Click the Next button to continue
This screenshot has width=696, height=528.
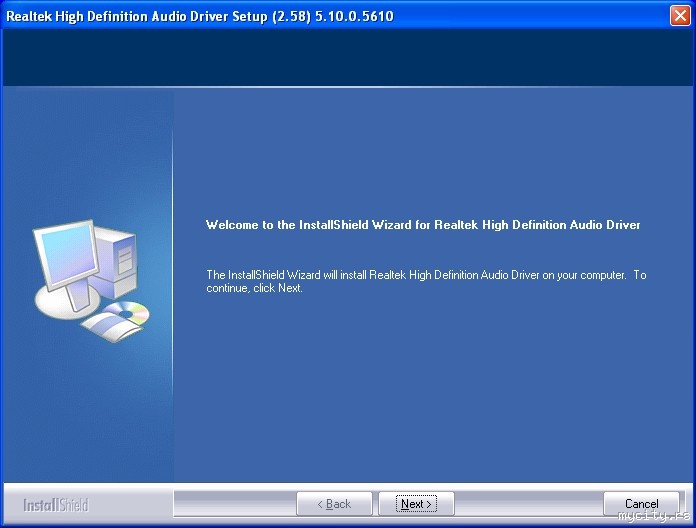pyautogui.click(x=416, y=504)
